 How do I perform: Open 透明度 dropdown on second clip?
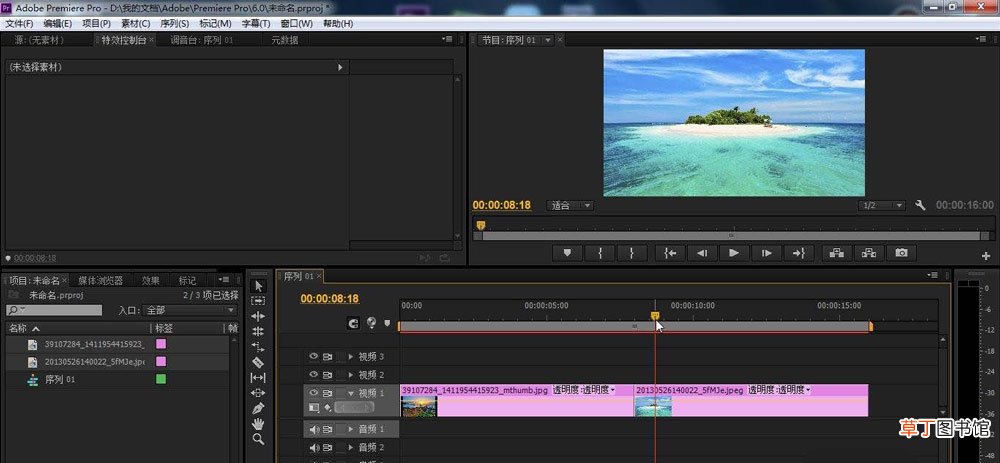[779, 390]
